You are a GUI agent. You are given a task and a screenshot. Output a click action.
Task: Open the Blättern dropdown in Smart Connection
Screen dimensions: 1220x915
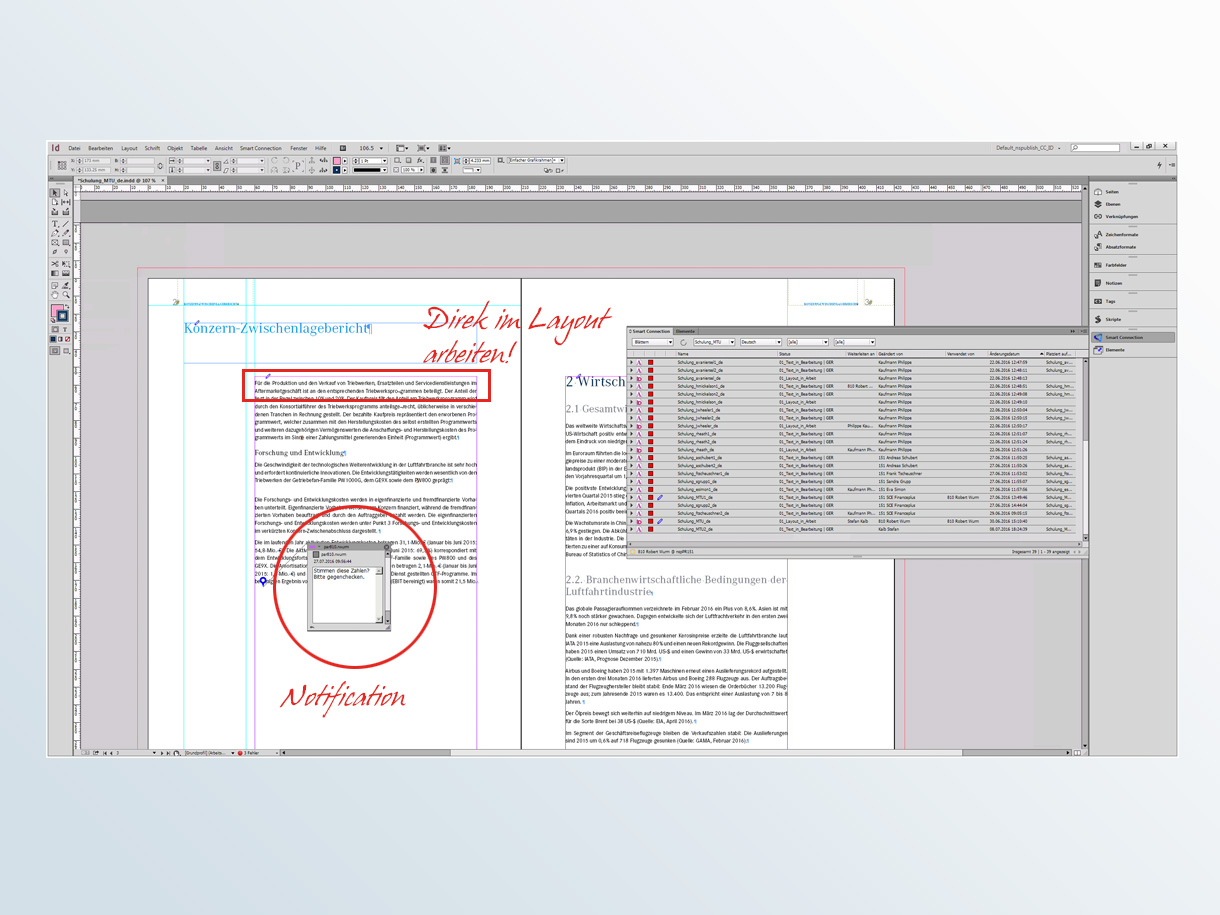click(x=653, y=342)
